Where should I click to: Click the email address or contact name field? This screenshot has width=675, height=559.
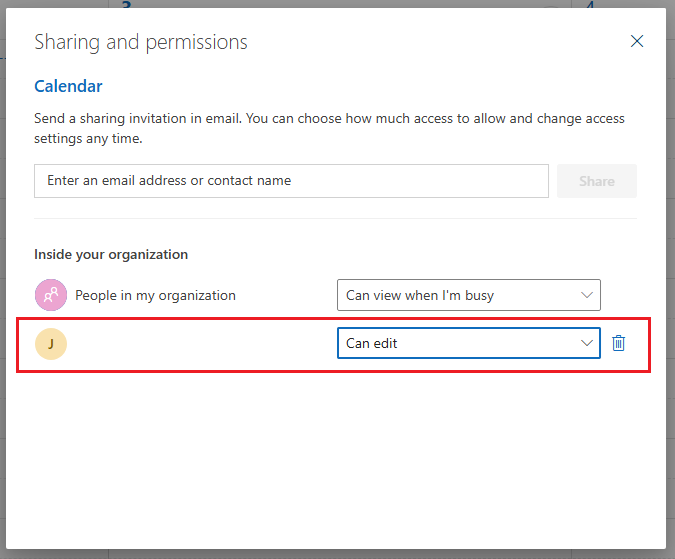coord(291,181)
